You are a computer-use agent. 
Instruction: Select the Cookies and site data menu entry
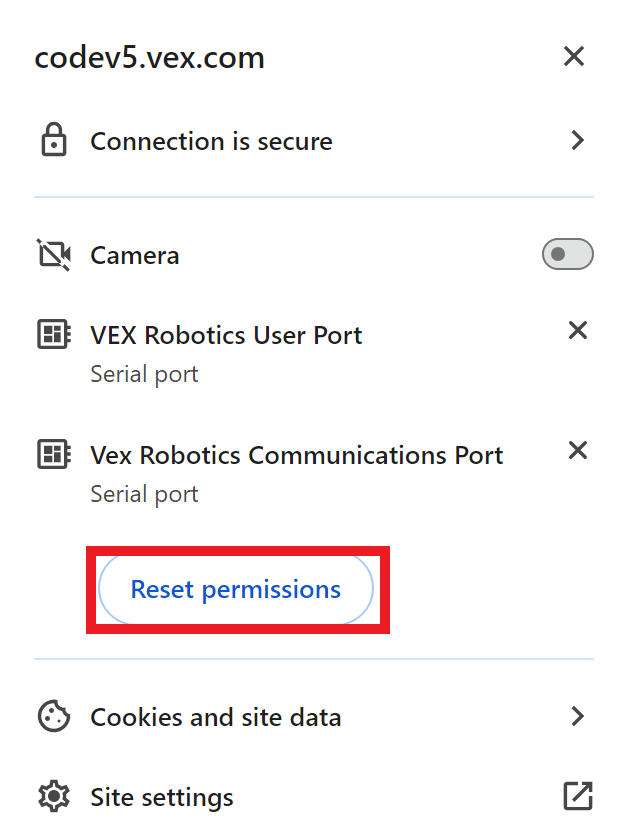(216, 717)
